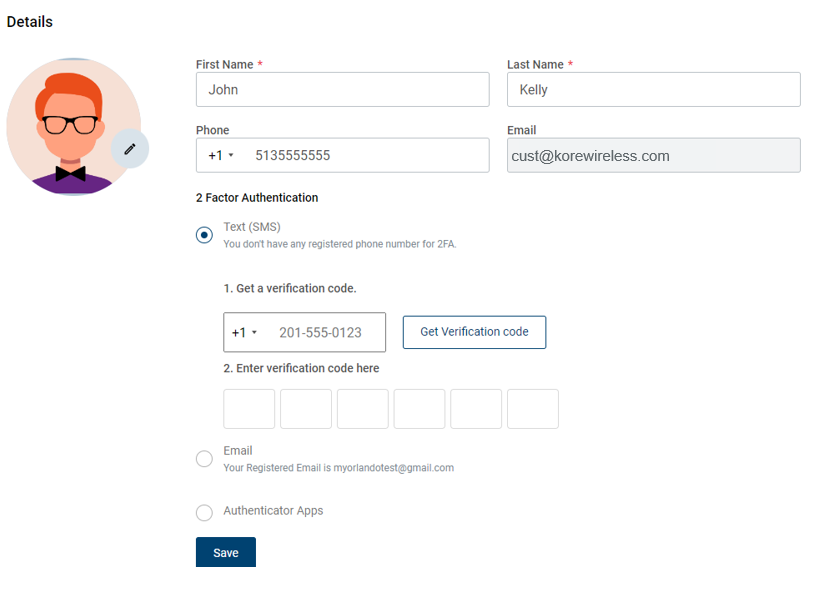
Task: Click the Phone number field with 5135555555
Action: [x=365, y=156]
